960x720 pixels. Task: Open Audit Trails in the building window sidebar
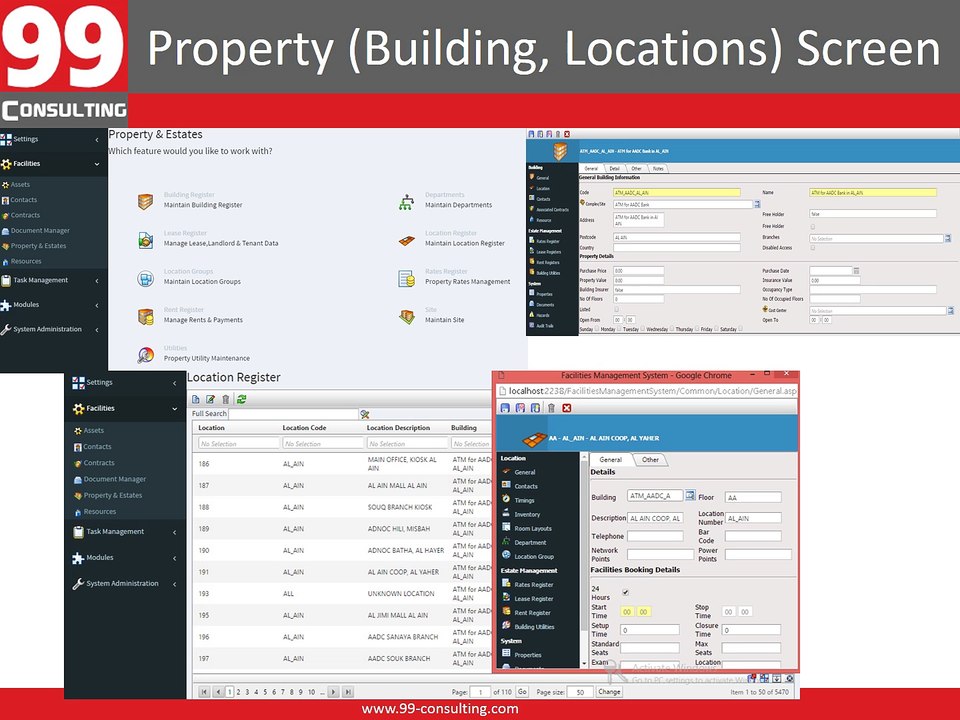pyautogui.click(x=540, y=325)
